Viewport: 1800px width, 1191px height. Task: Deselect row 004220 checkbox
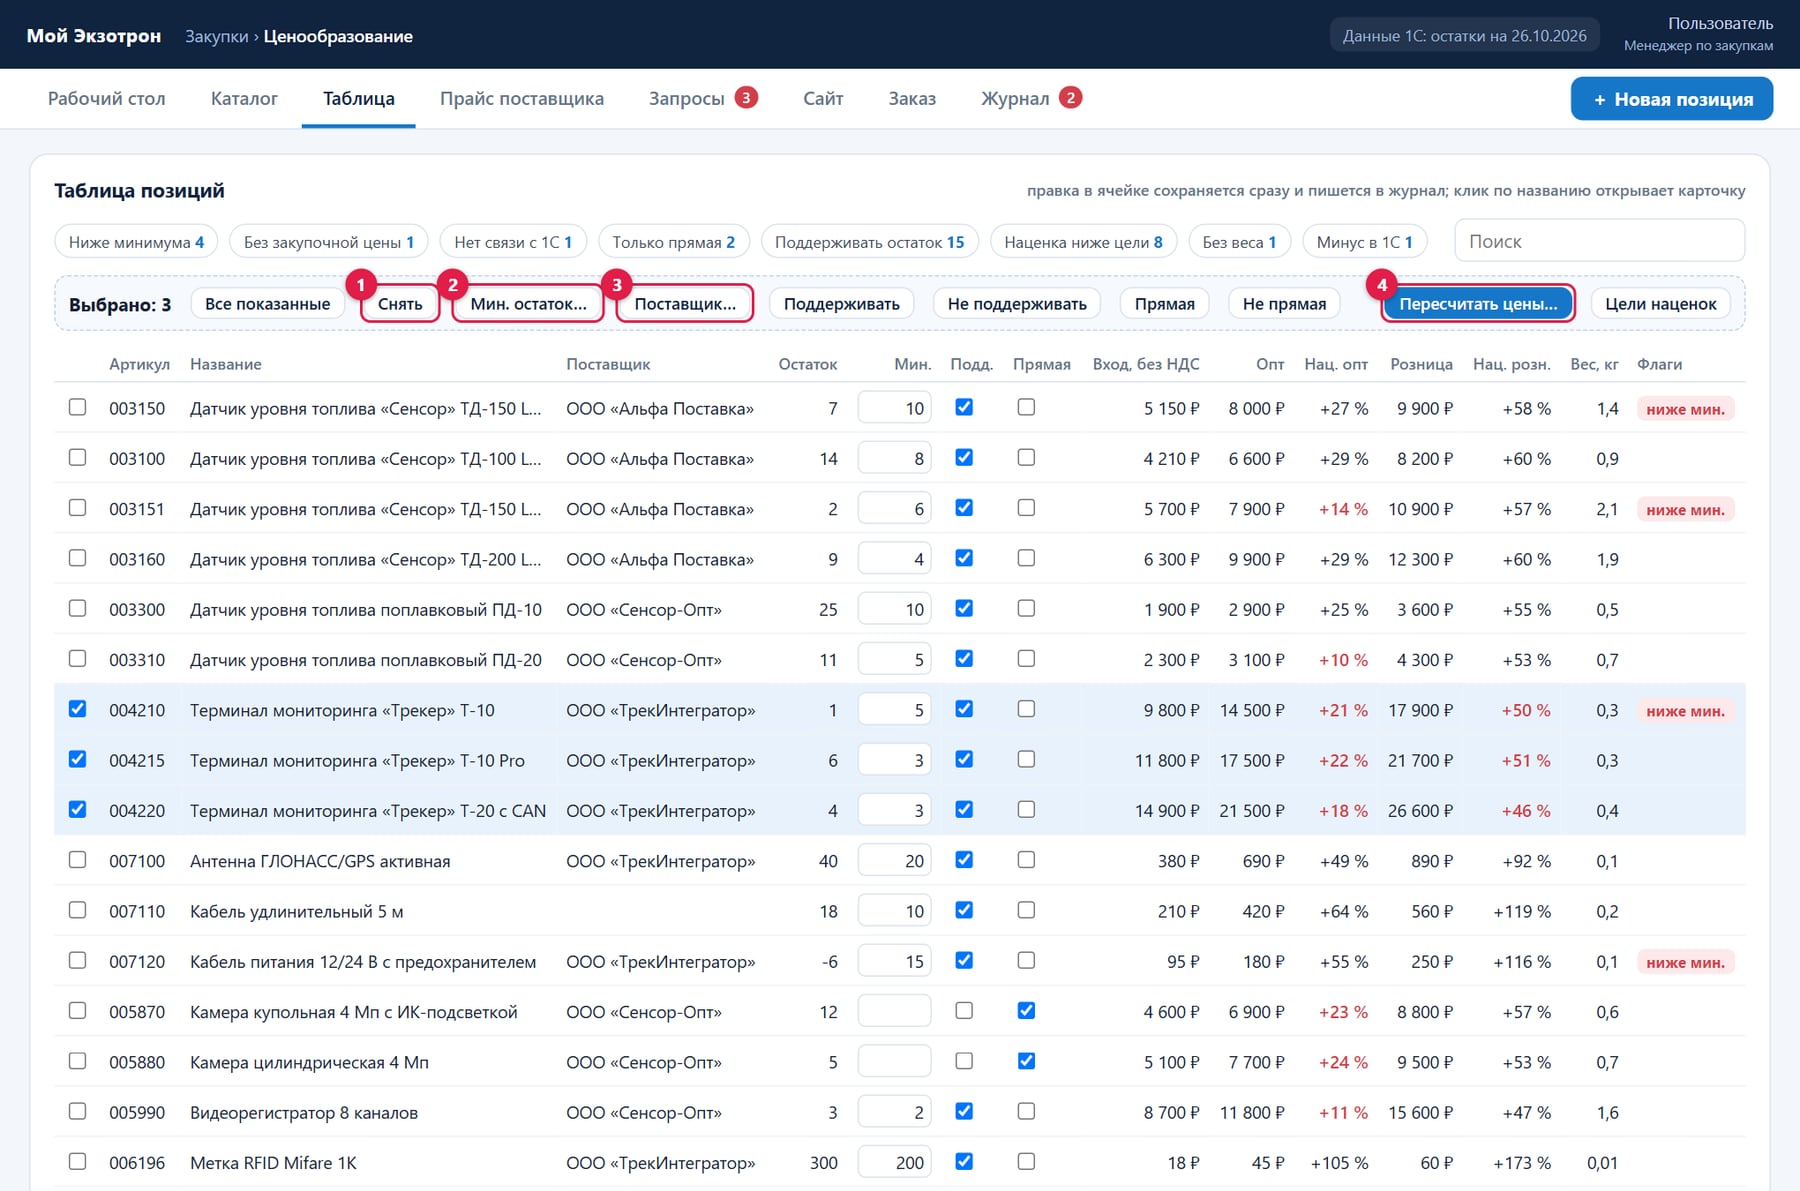coord(77,809)
